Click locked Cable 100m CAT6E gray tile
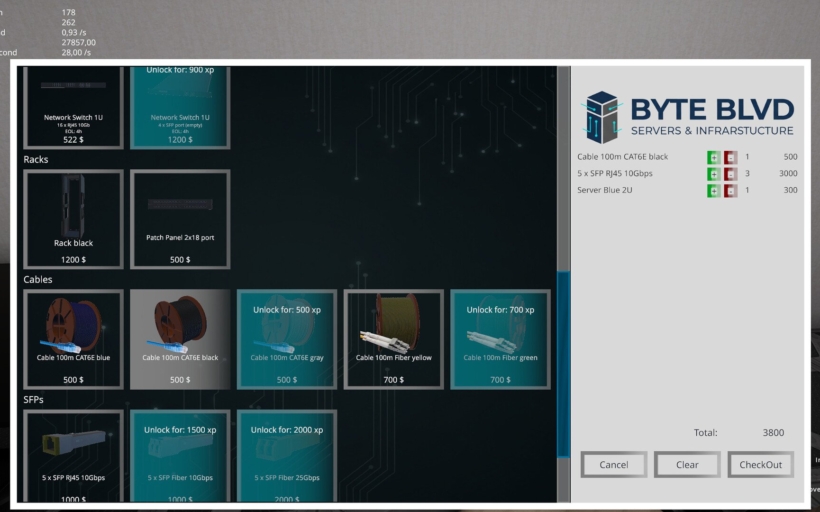The image size is (820, 512). pyautogui.click(x=287, y=339)
